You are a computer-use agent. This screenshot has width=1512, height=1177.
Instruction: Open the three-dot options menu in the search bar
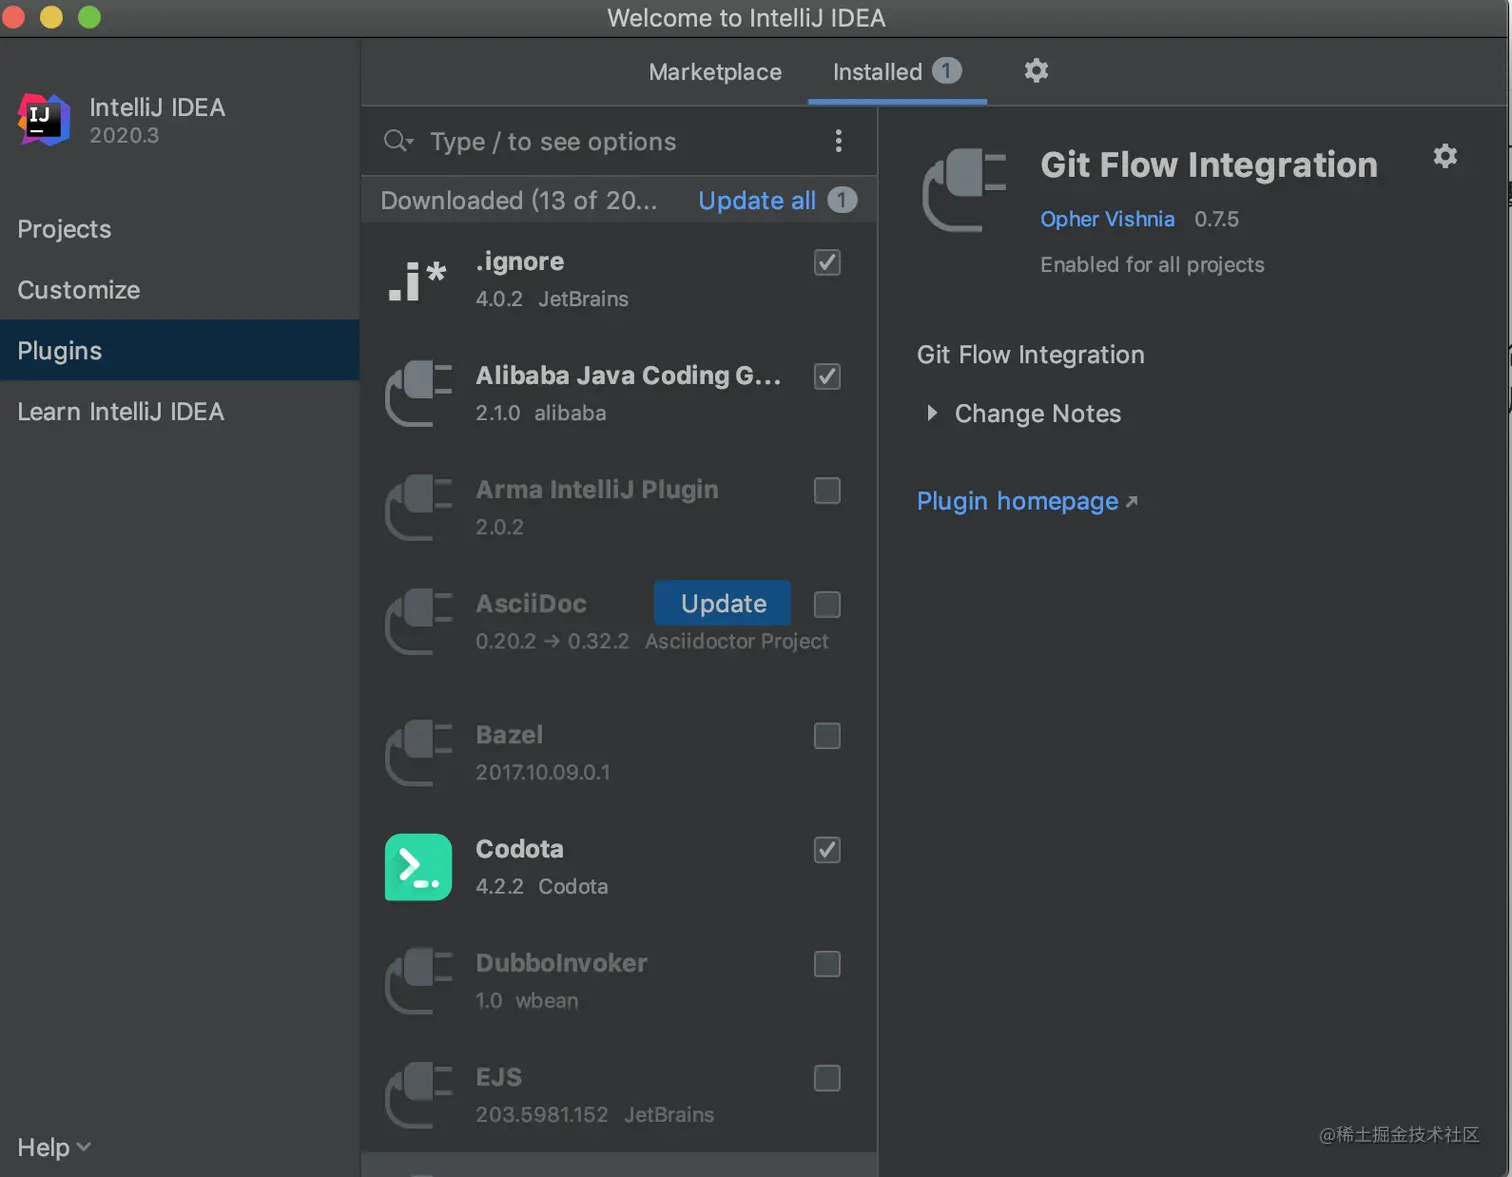[838, 141]
